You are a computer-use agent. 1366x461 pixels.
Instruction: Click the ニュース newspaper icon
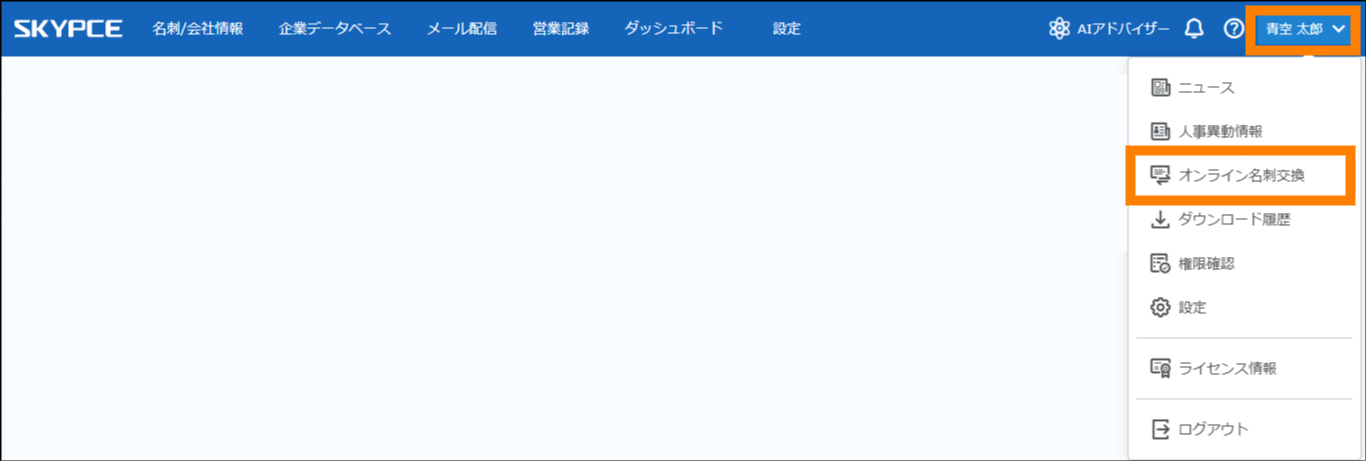tap(1160, 88)
